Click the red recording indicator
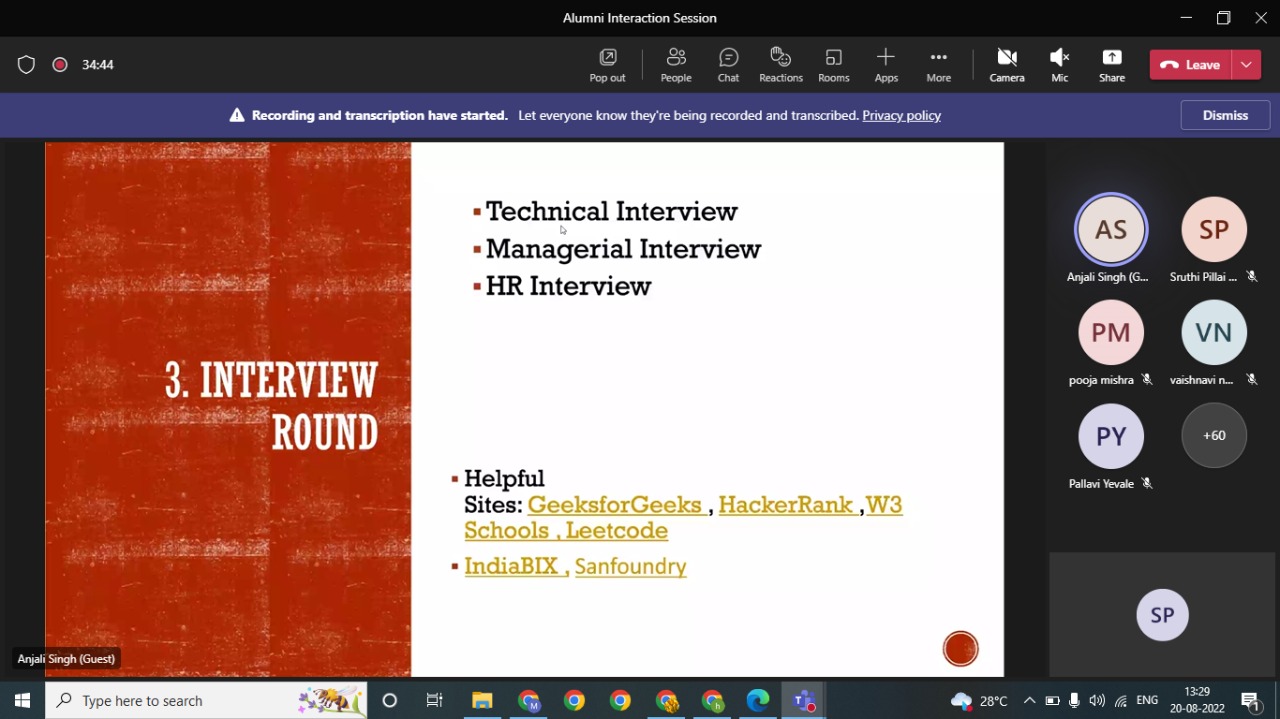Viewport: 1280px width, 719px height. [60, 65]
